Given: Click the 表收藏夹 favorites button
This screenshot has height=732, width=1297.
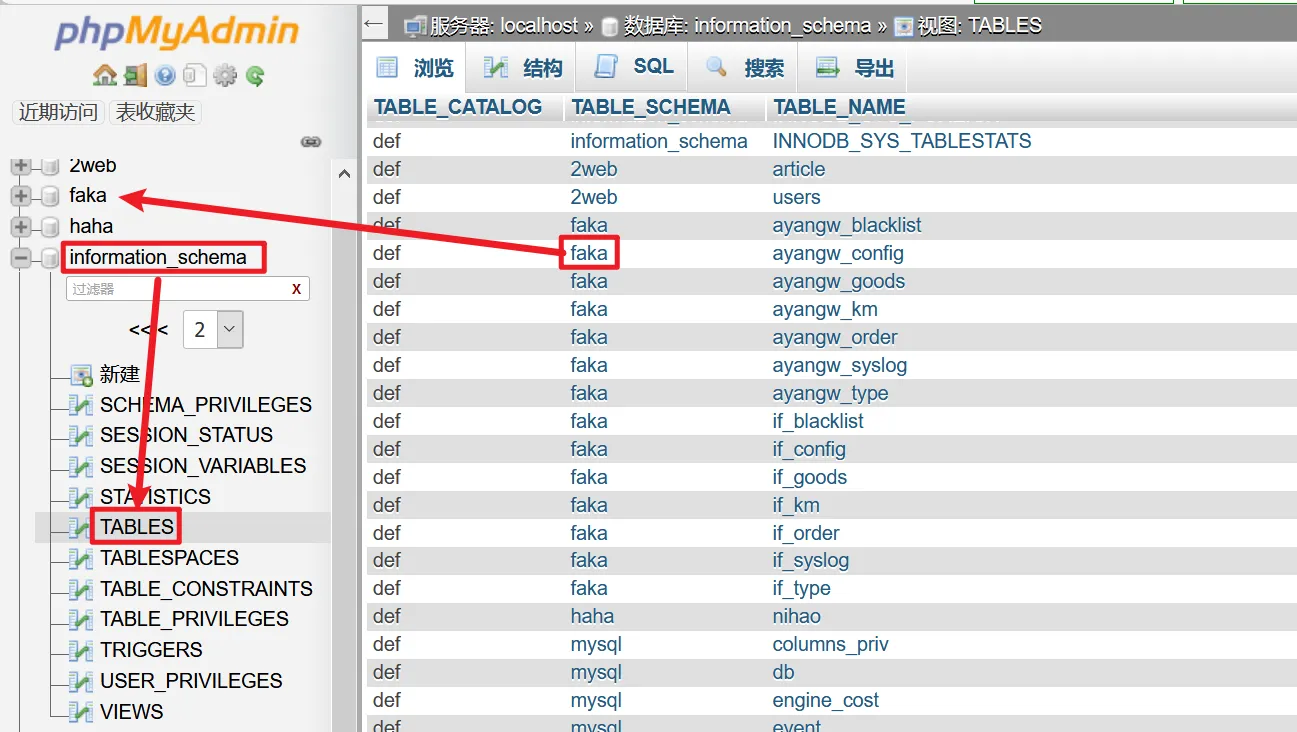Looking at the screenshot, I should tap(155, 112).
